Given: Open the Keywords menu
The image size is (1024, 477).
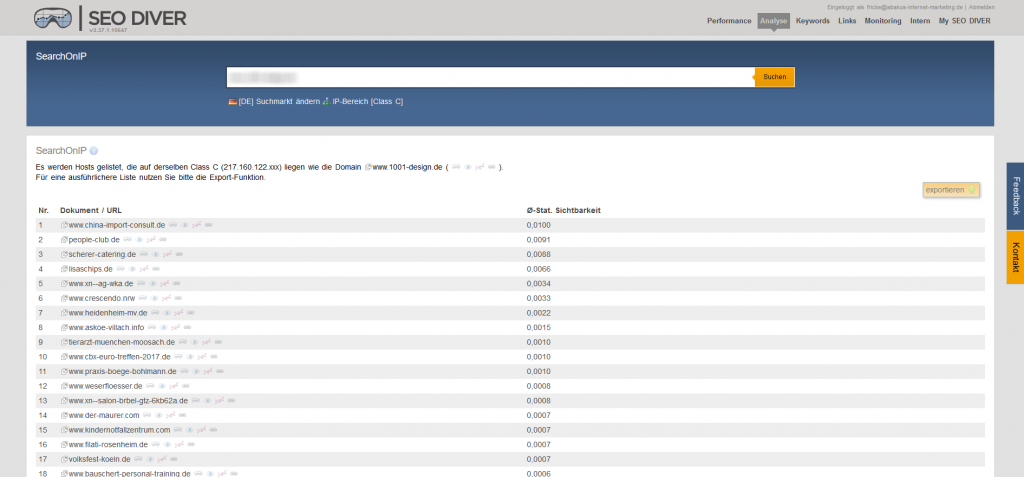Looking at the screenshot, I should tap(812, 21).
